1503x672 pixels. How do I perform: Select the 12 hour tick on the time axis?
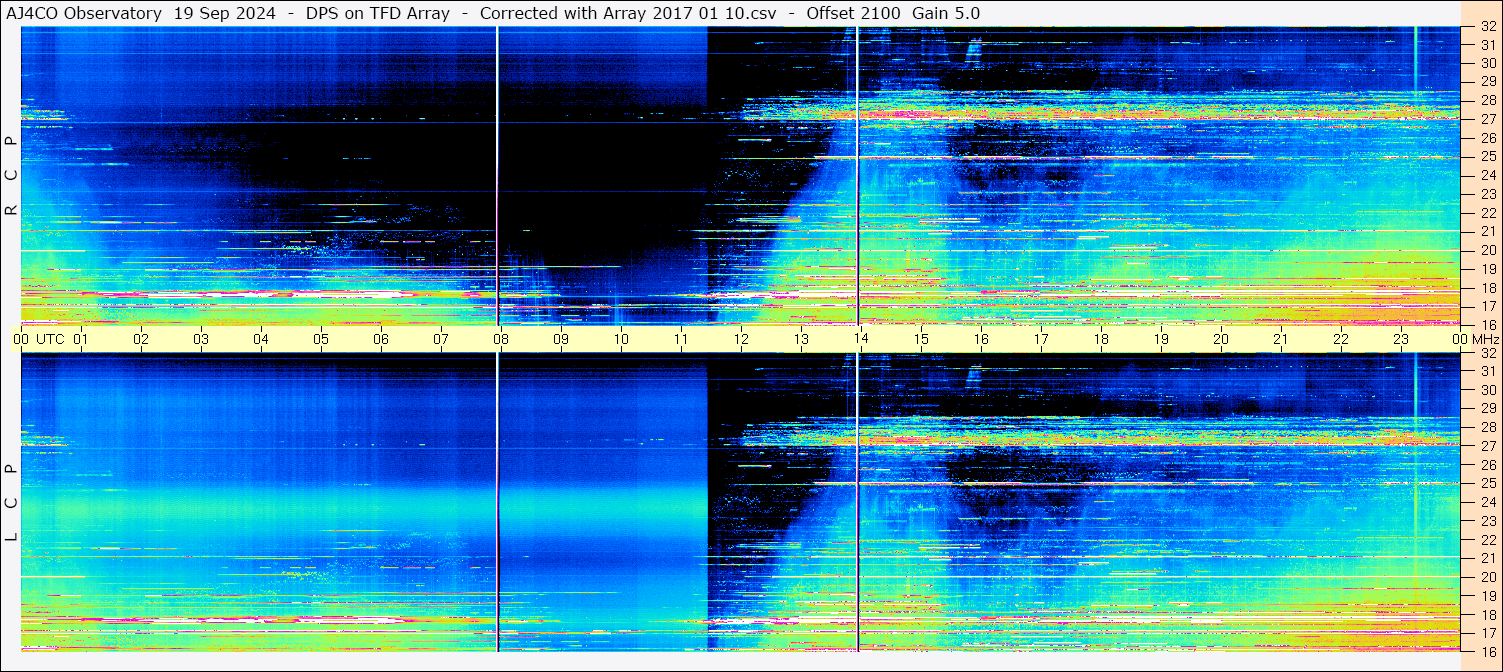click(741, 339)
